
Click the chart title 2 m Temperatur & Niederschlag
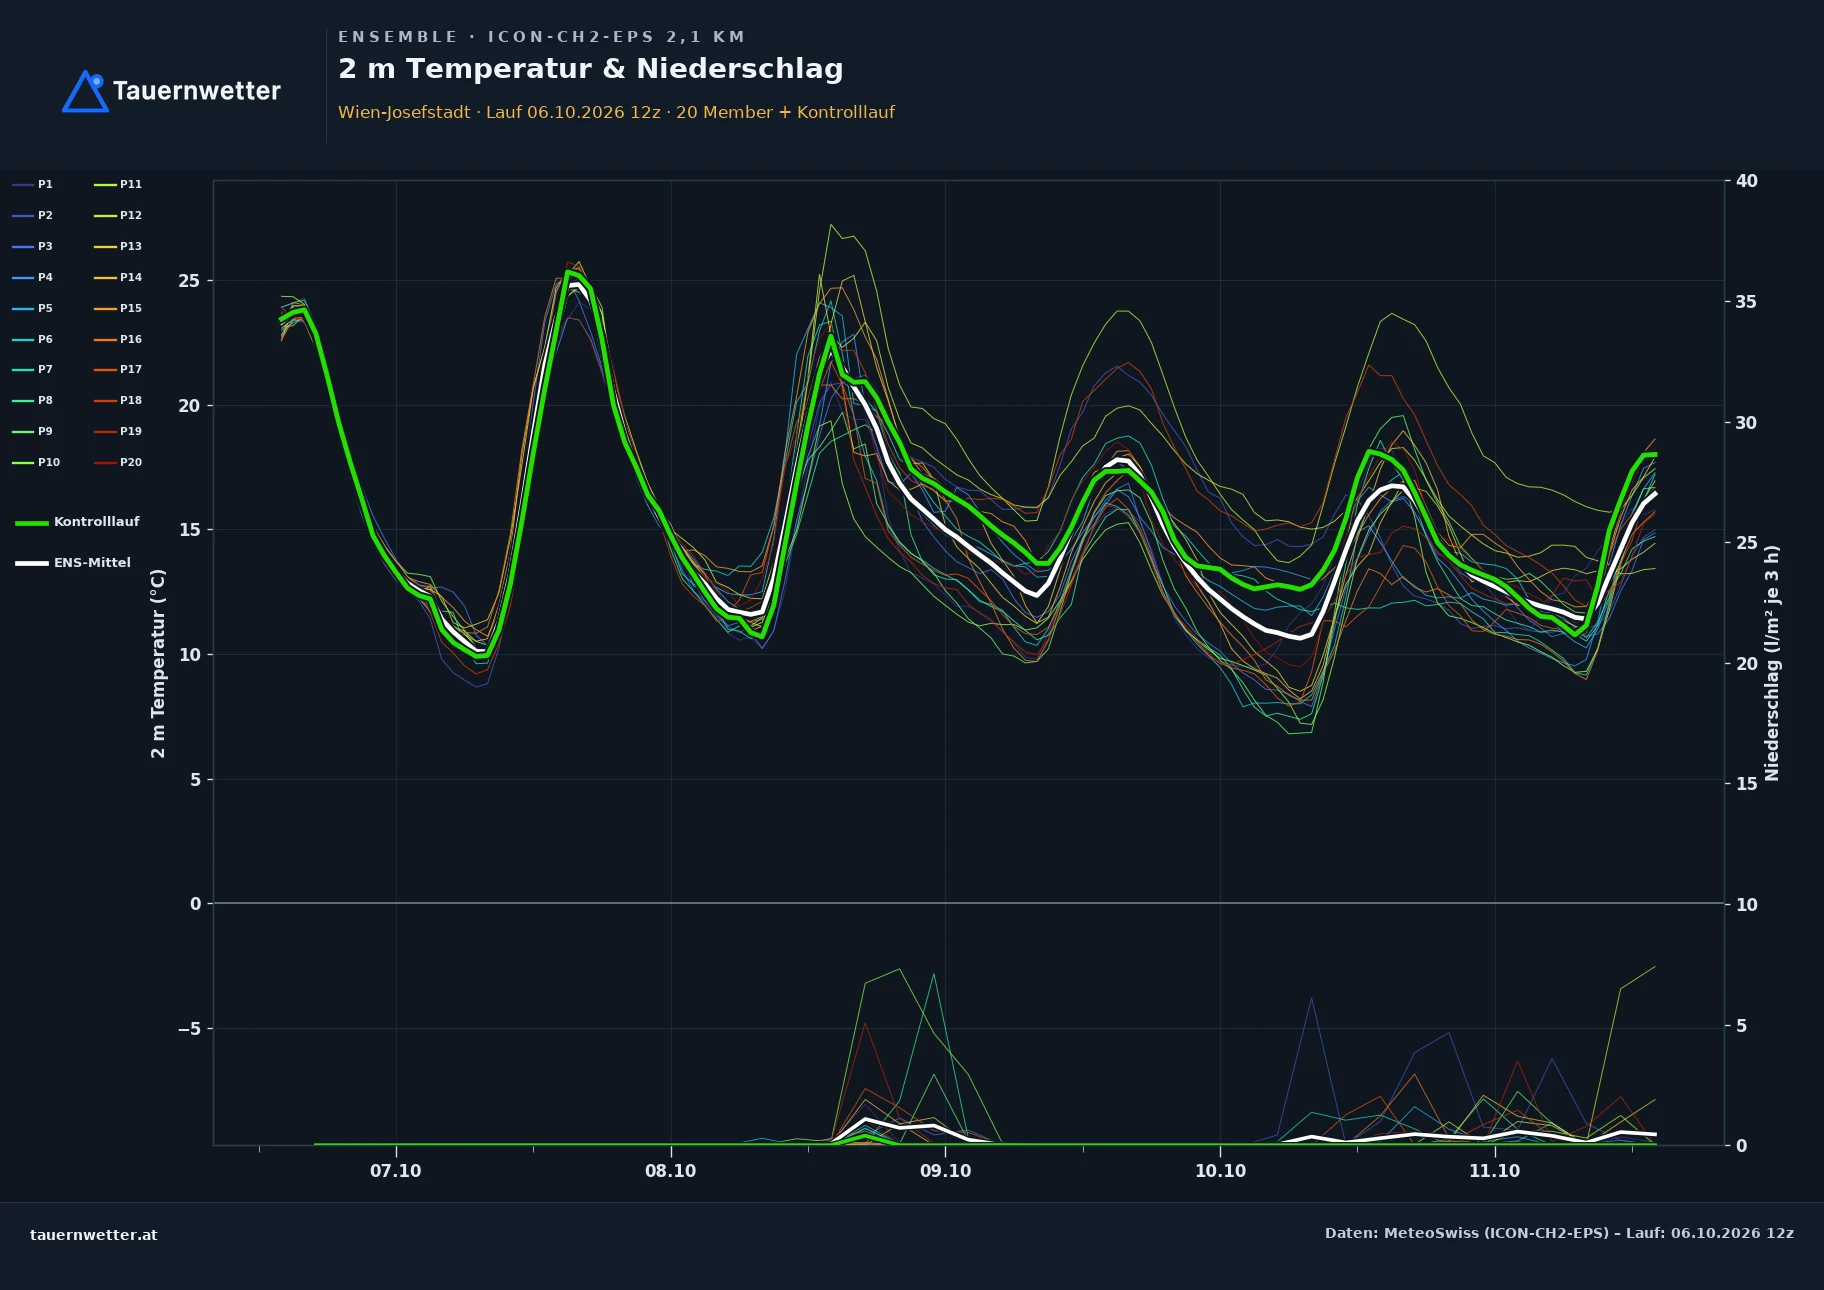click(x=591, y=69)
